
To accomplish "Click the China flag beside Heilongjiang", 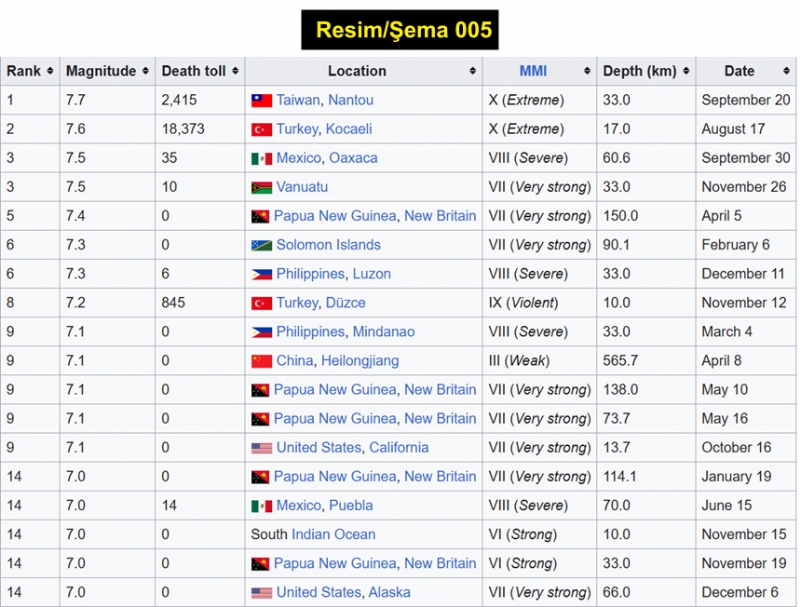I will tap(261, 362).
